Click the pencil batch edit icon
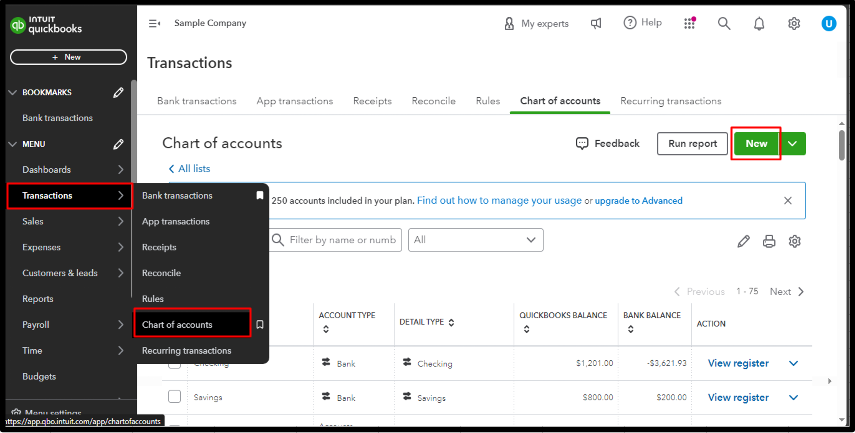This screenshot has height=433, width=855. 743,241
